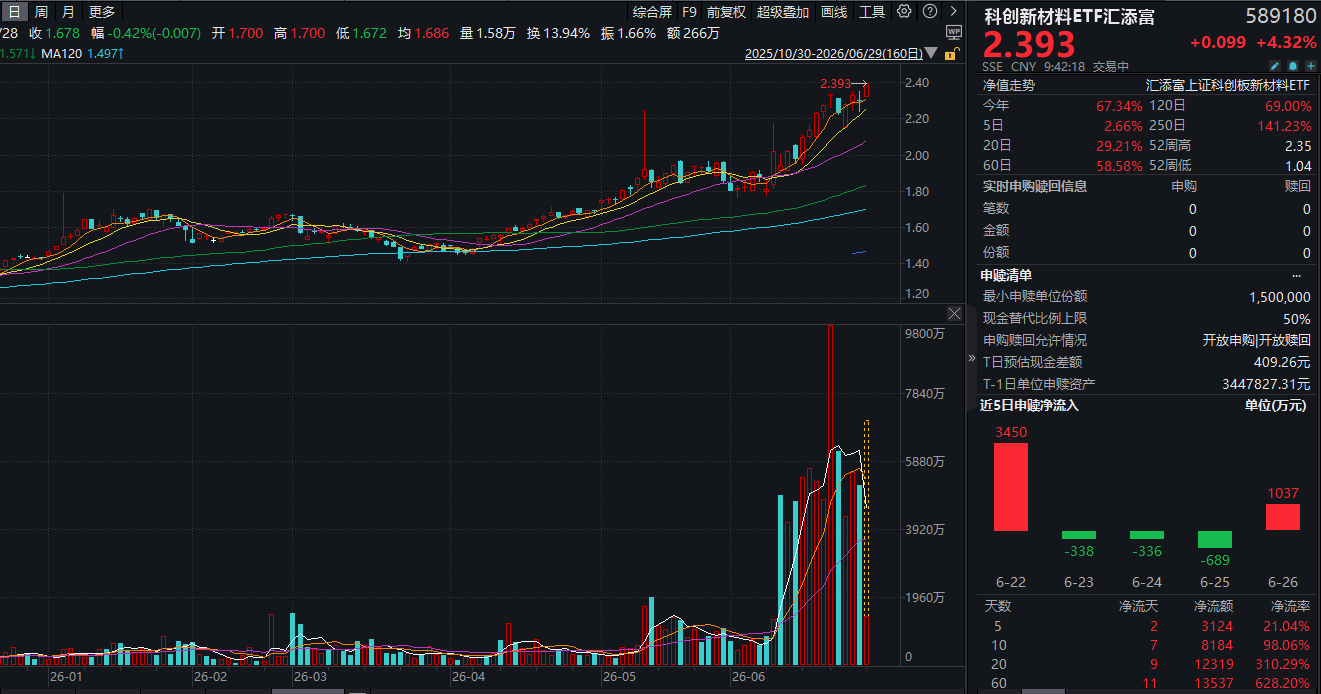Viewport: 1321px width, 694px height.
Task: Open the 更多 period options
Action: [x=102, y=12]
